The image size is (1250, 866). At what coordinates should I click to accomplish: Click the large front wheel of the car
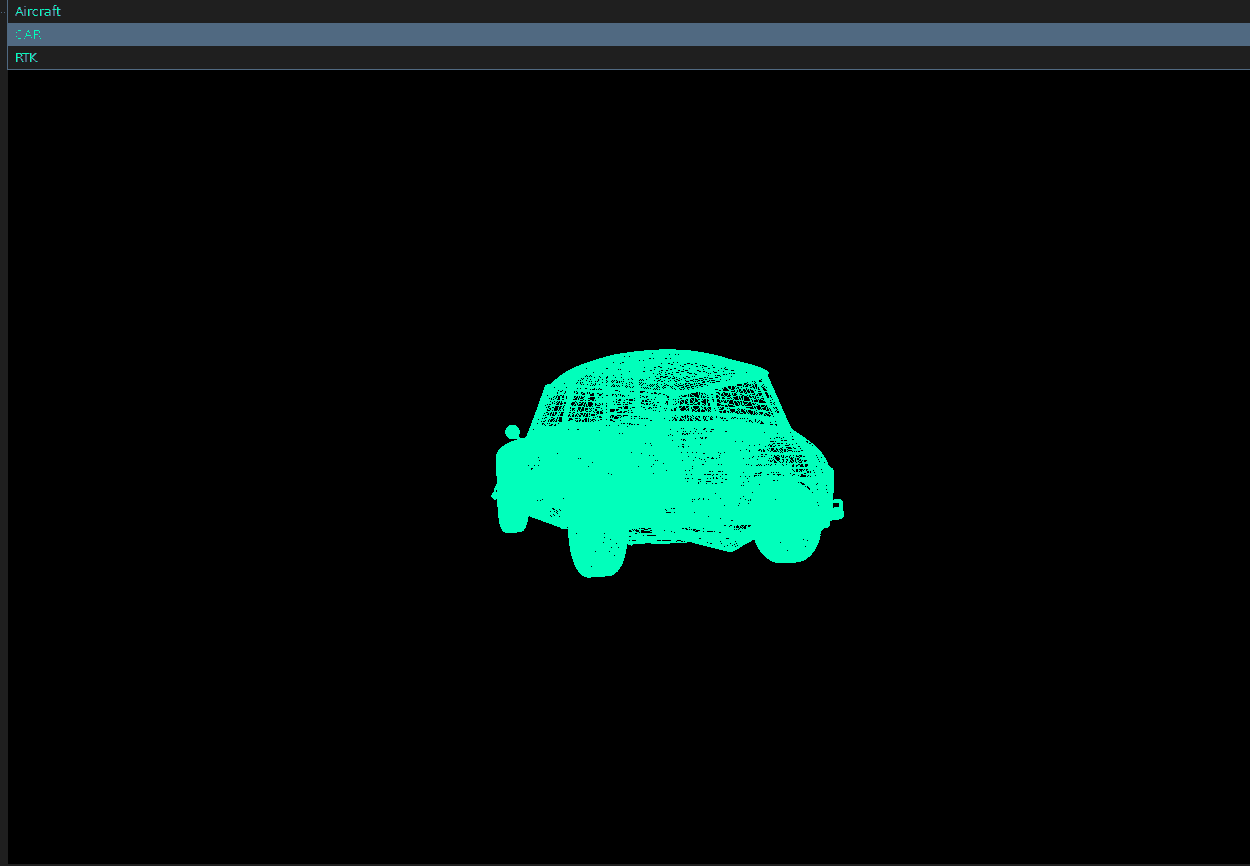[x=597, y=548]
